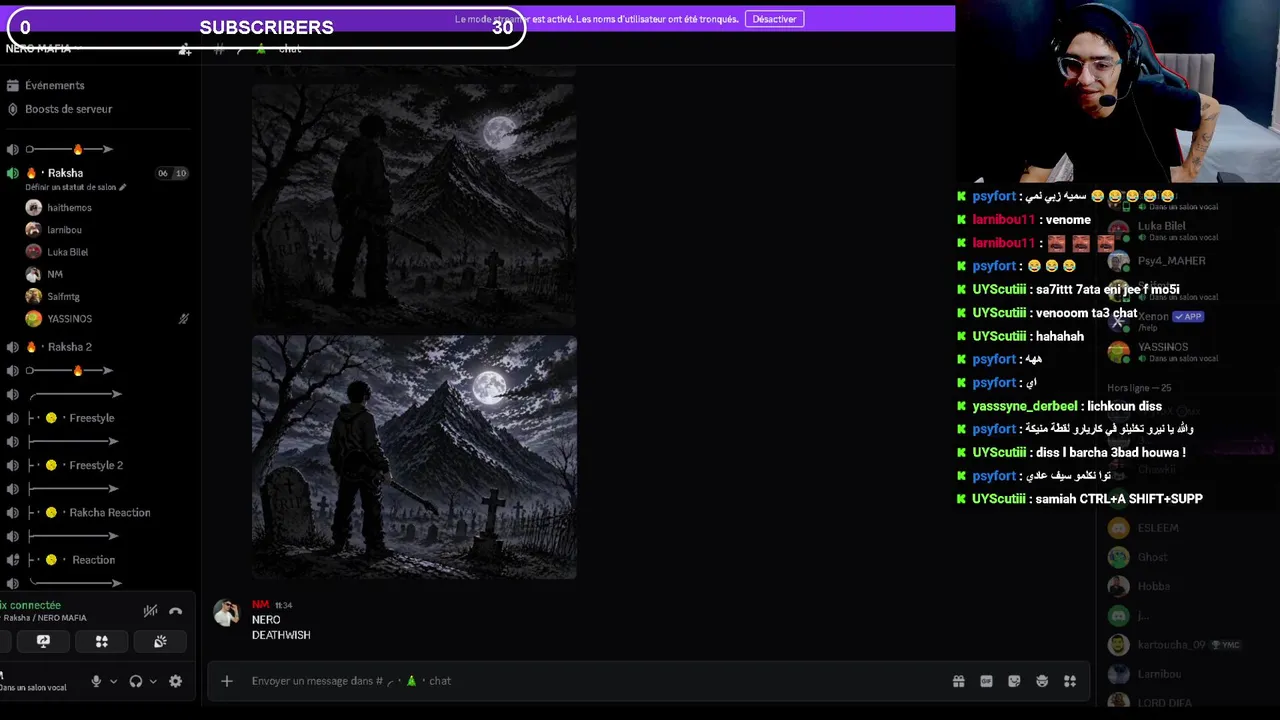Image resolution: width=1280 pixels, height=720 pixels.
Task: Toggle headphones deafen in user panel
Action: coord(136,681)
